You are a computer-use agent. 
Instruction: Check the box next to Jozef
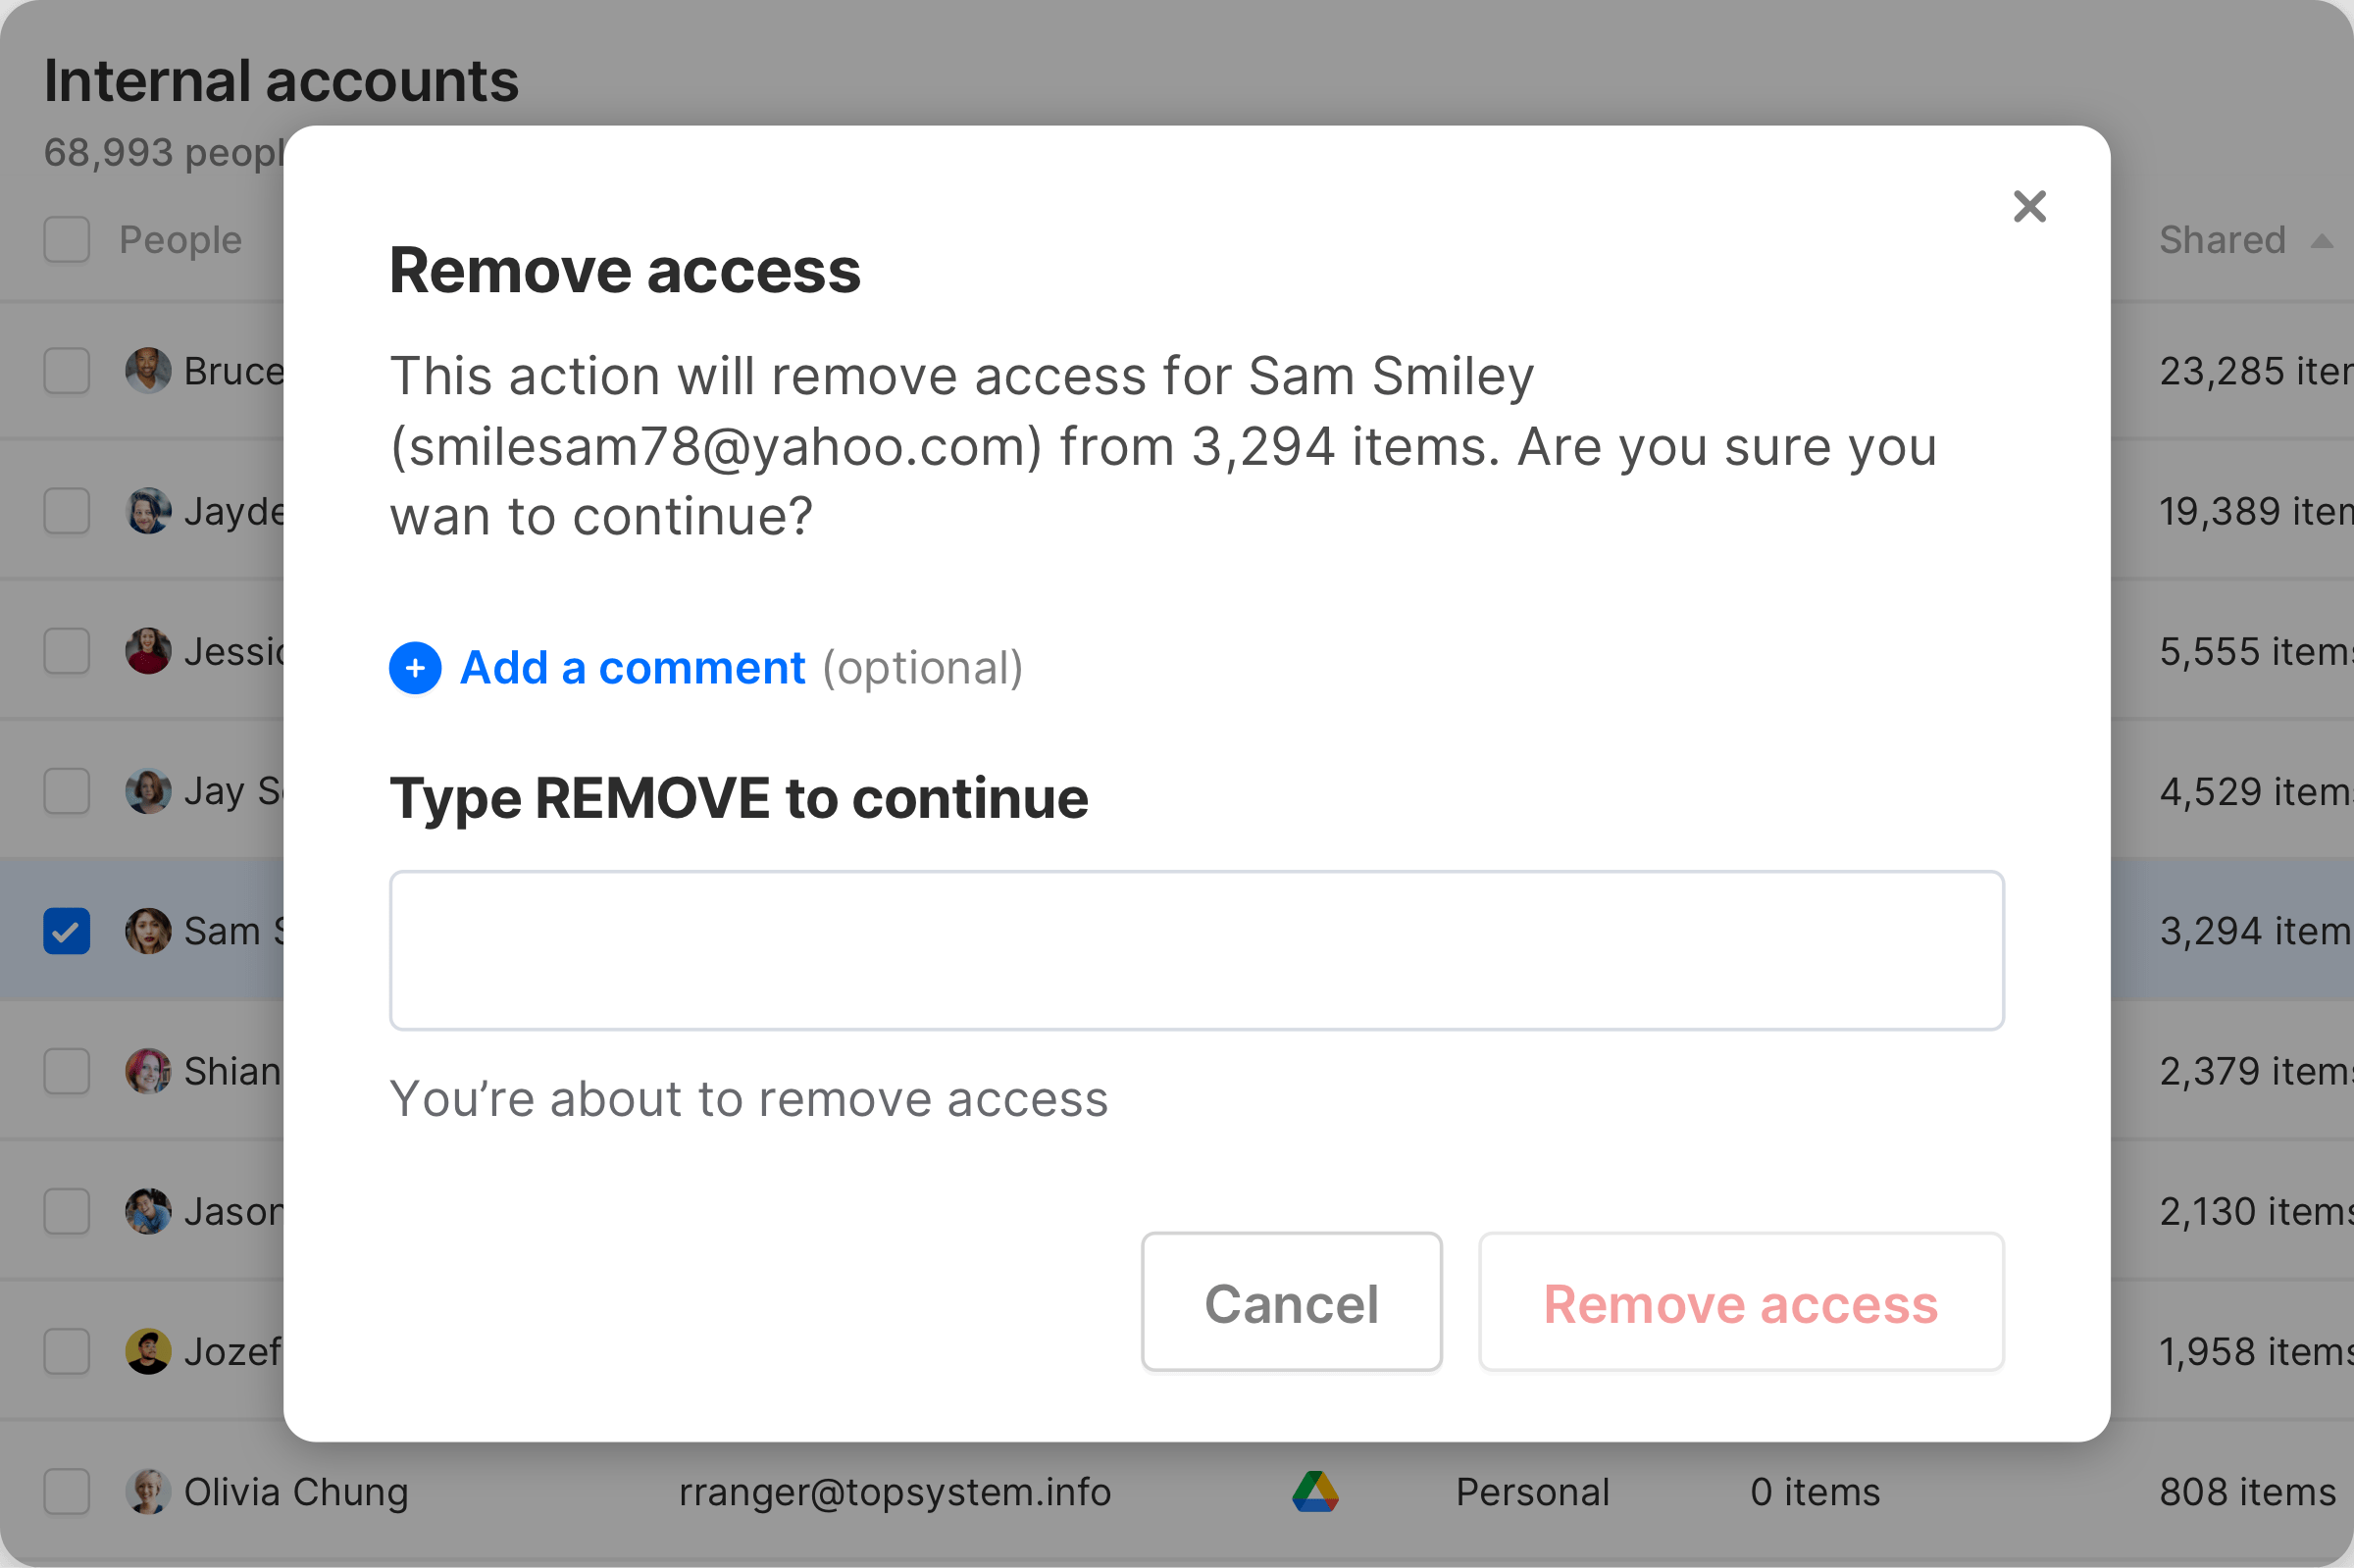coord(66,1352)
